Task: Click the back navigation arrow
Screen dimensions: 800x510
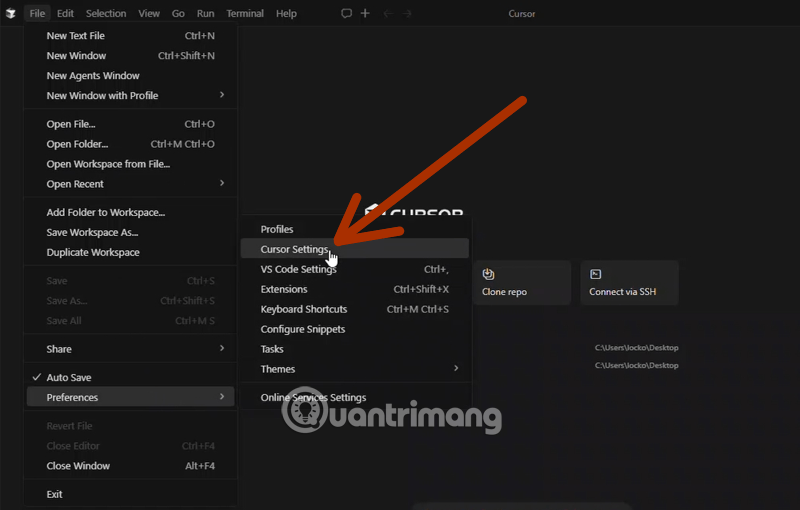Action: [387, 14]
